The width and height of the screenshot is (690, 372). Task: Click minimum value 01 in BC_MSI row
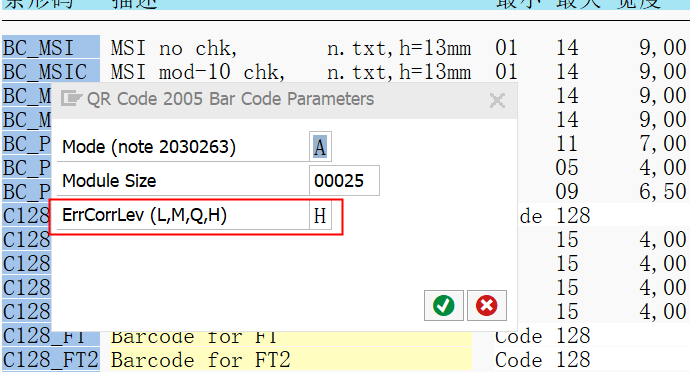506,48
